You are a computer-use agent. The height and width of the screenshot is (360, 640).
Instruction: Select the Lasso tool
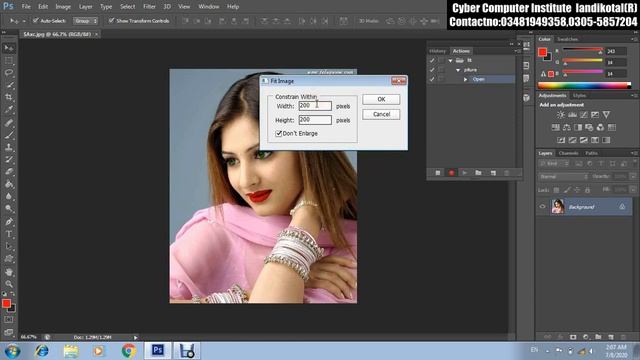[x=9, y=73]
